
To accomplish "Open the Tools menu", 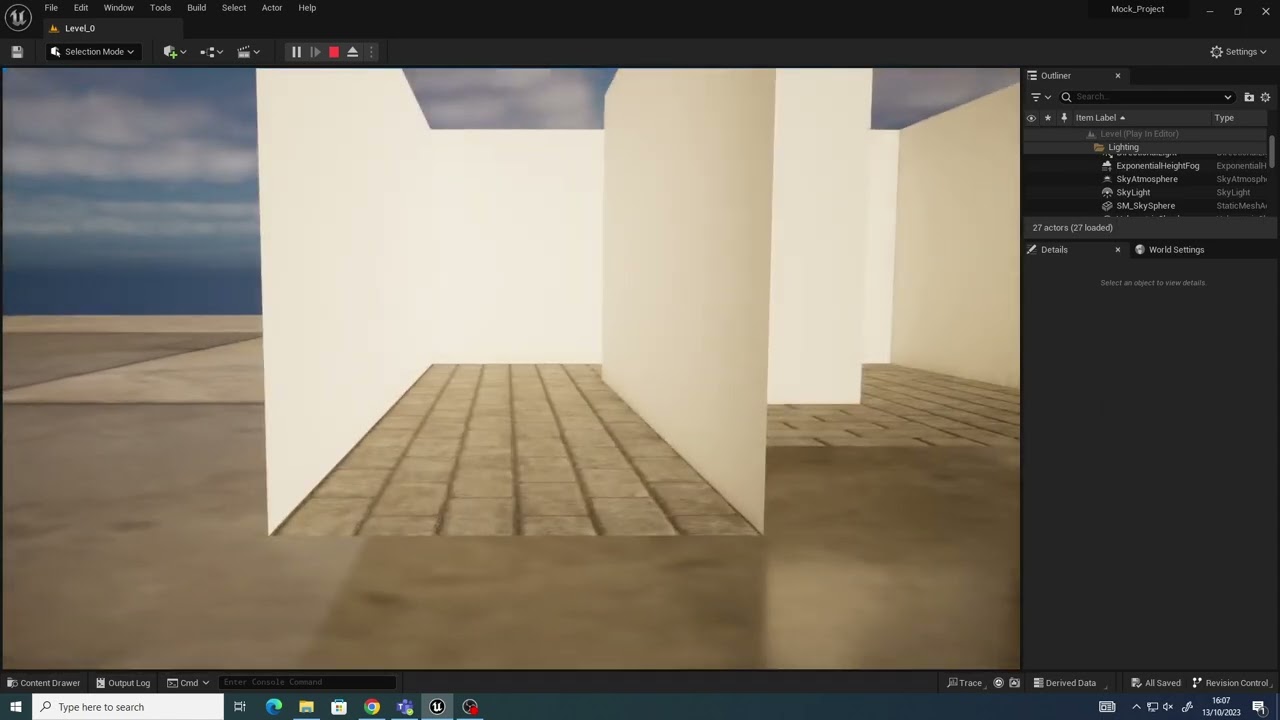I will point(160,8).
